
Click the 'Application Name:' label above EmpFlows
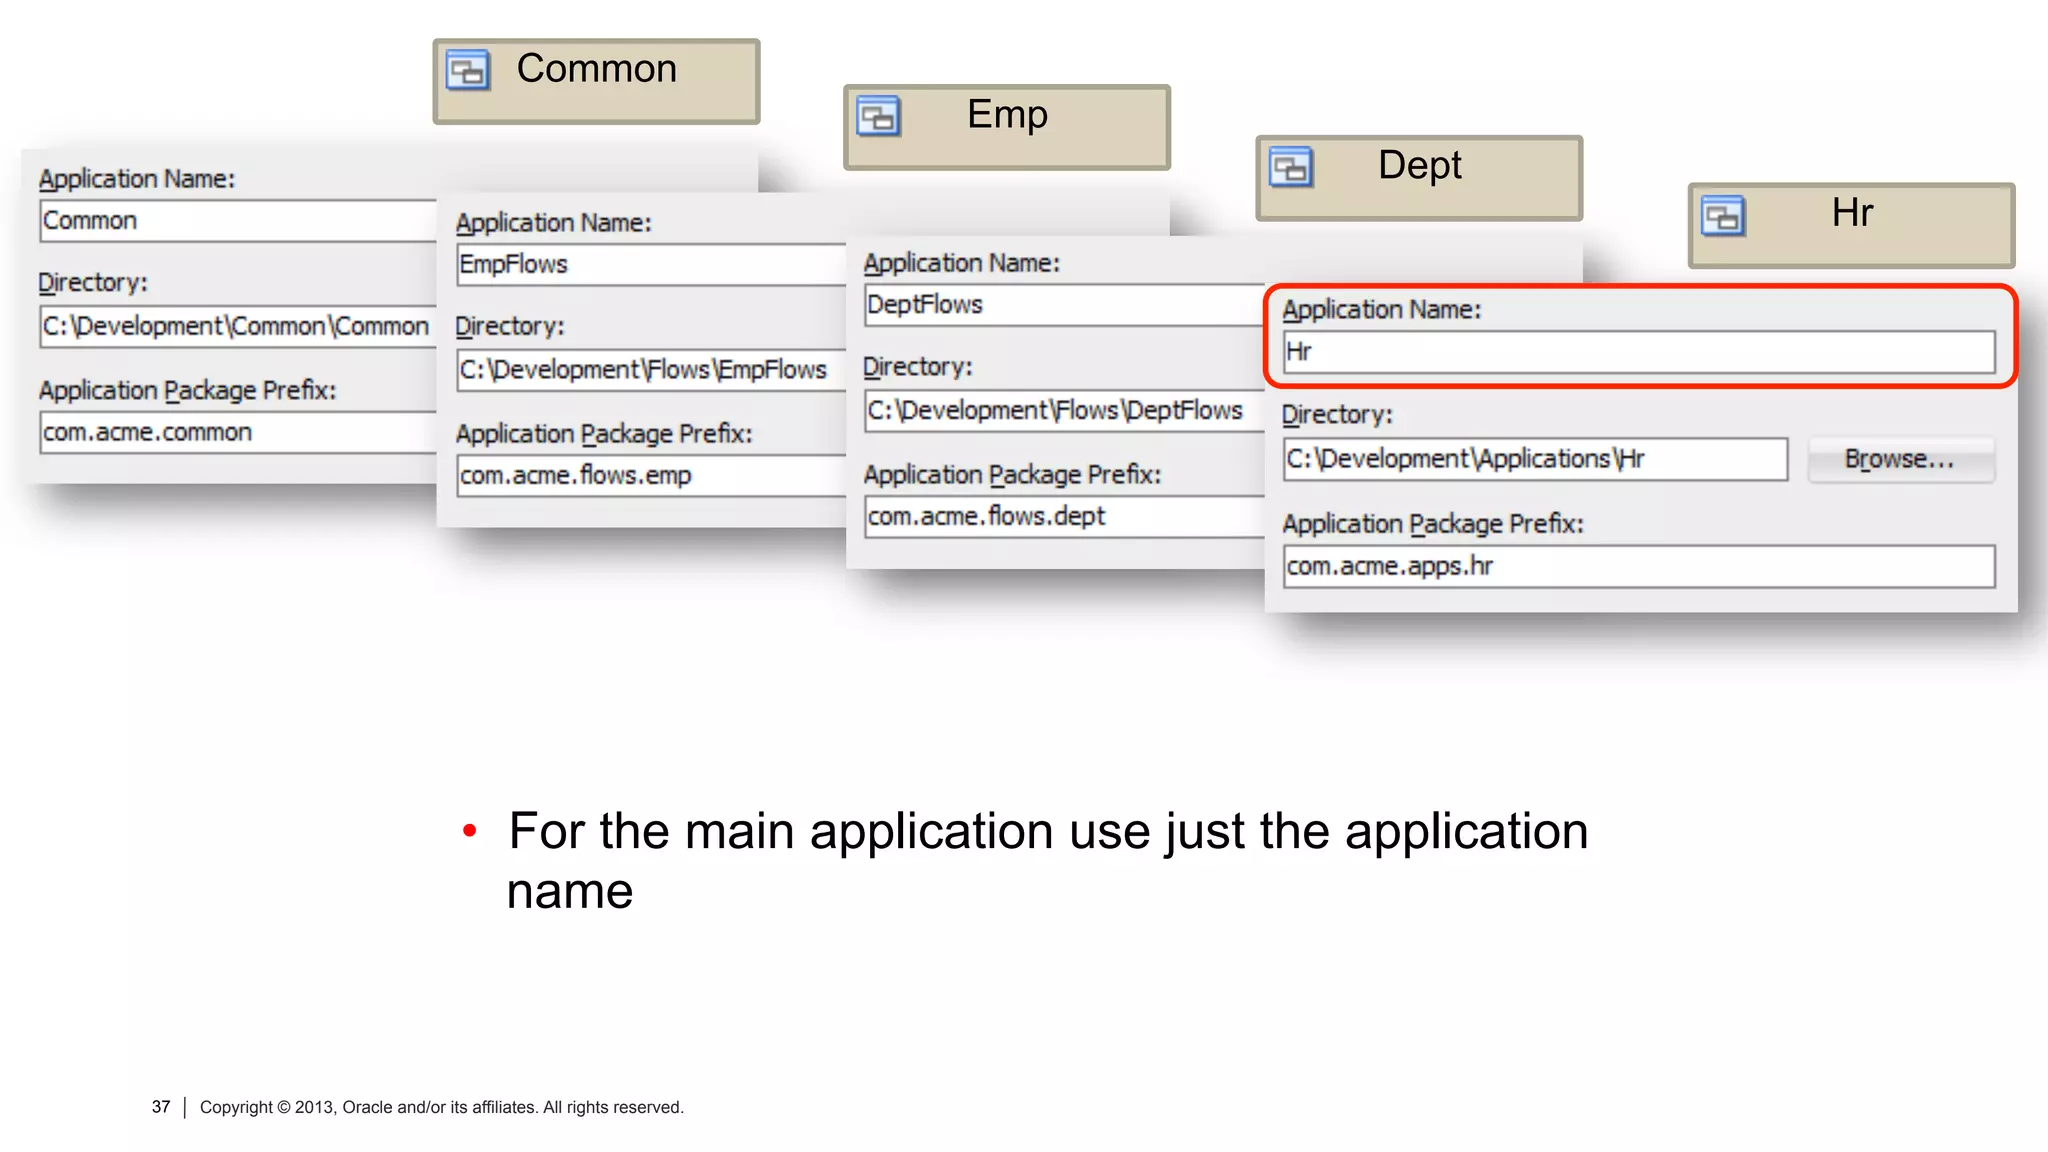pos(553,223)
